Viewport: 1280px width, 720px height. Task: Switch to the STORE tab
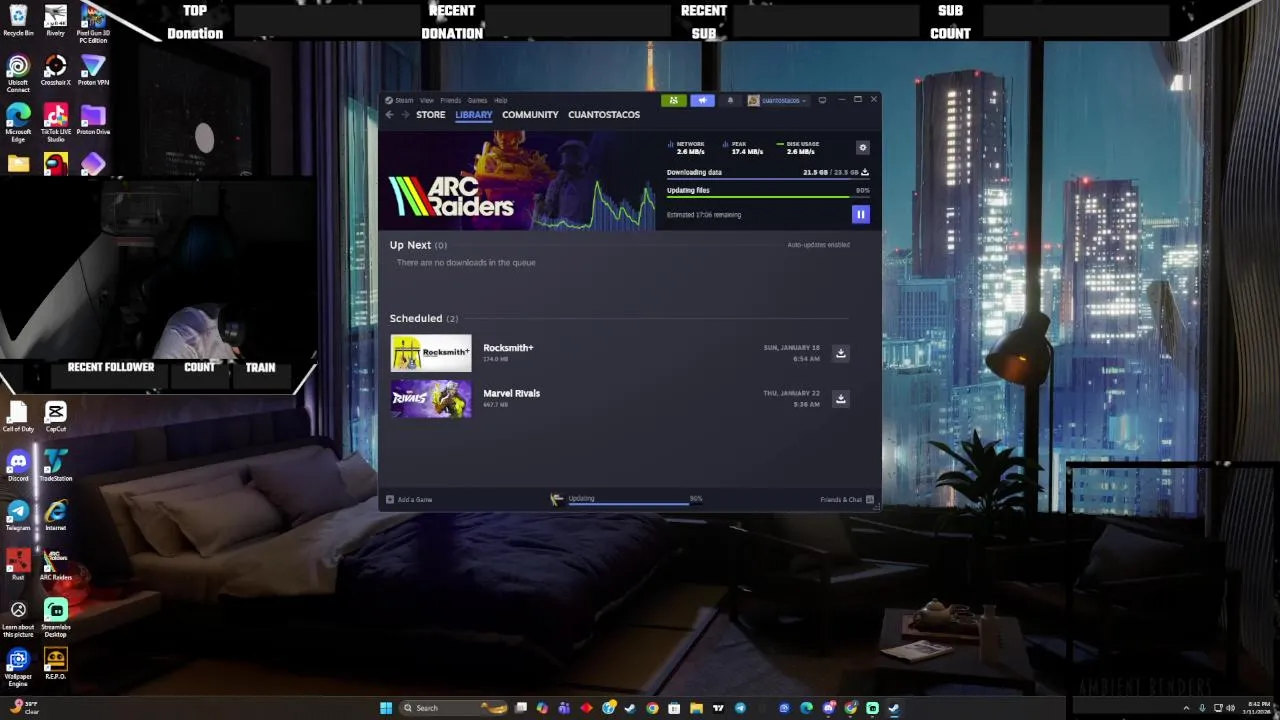click(x=431, y=115)
